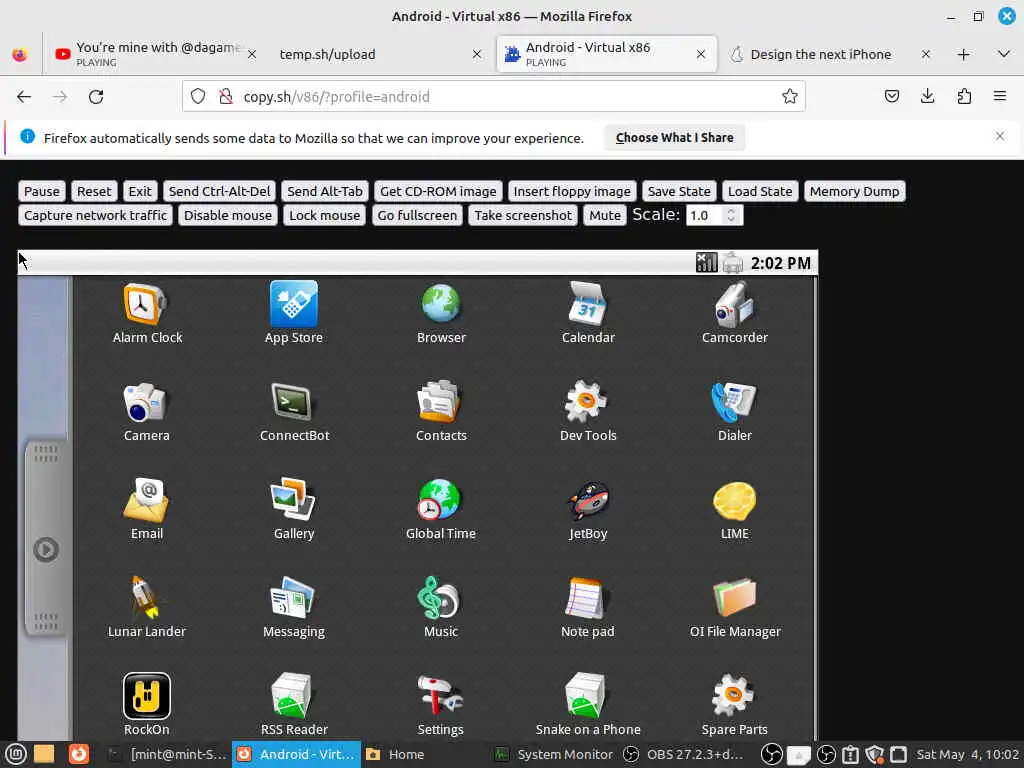1024x768 pixels.
Task: Go fullscreen in the emulator
Action: [x=417, y=216]
